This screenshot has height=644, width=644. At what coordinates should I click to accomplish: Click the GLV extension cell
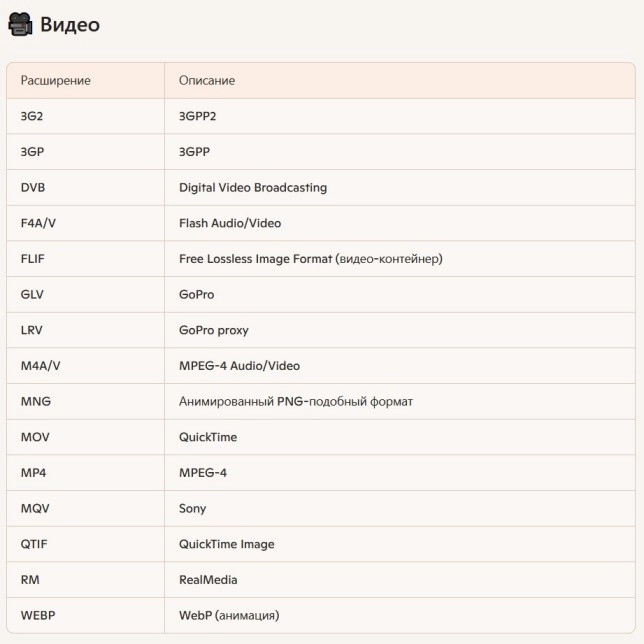(32, 295)
